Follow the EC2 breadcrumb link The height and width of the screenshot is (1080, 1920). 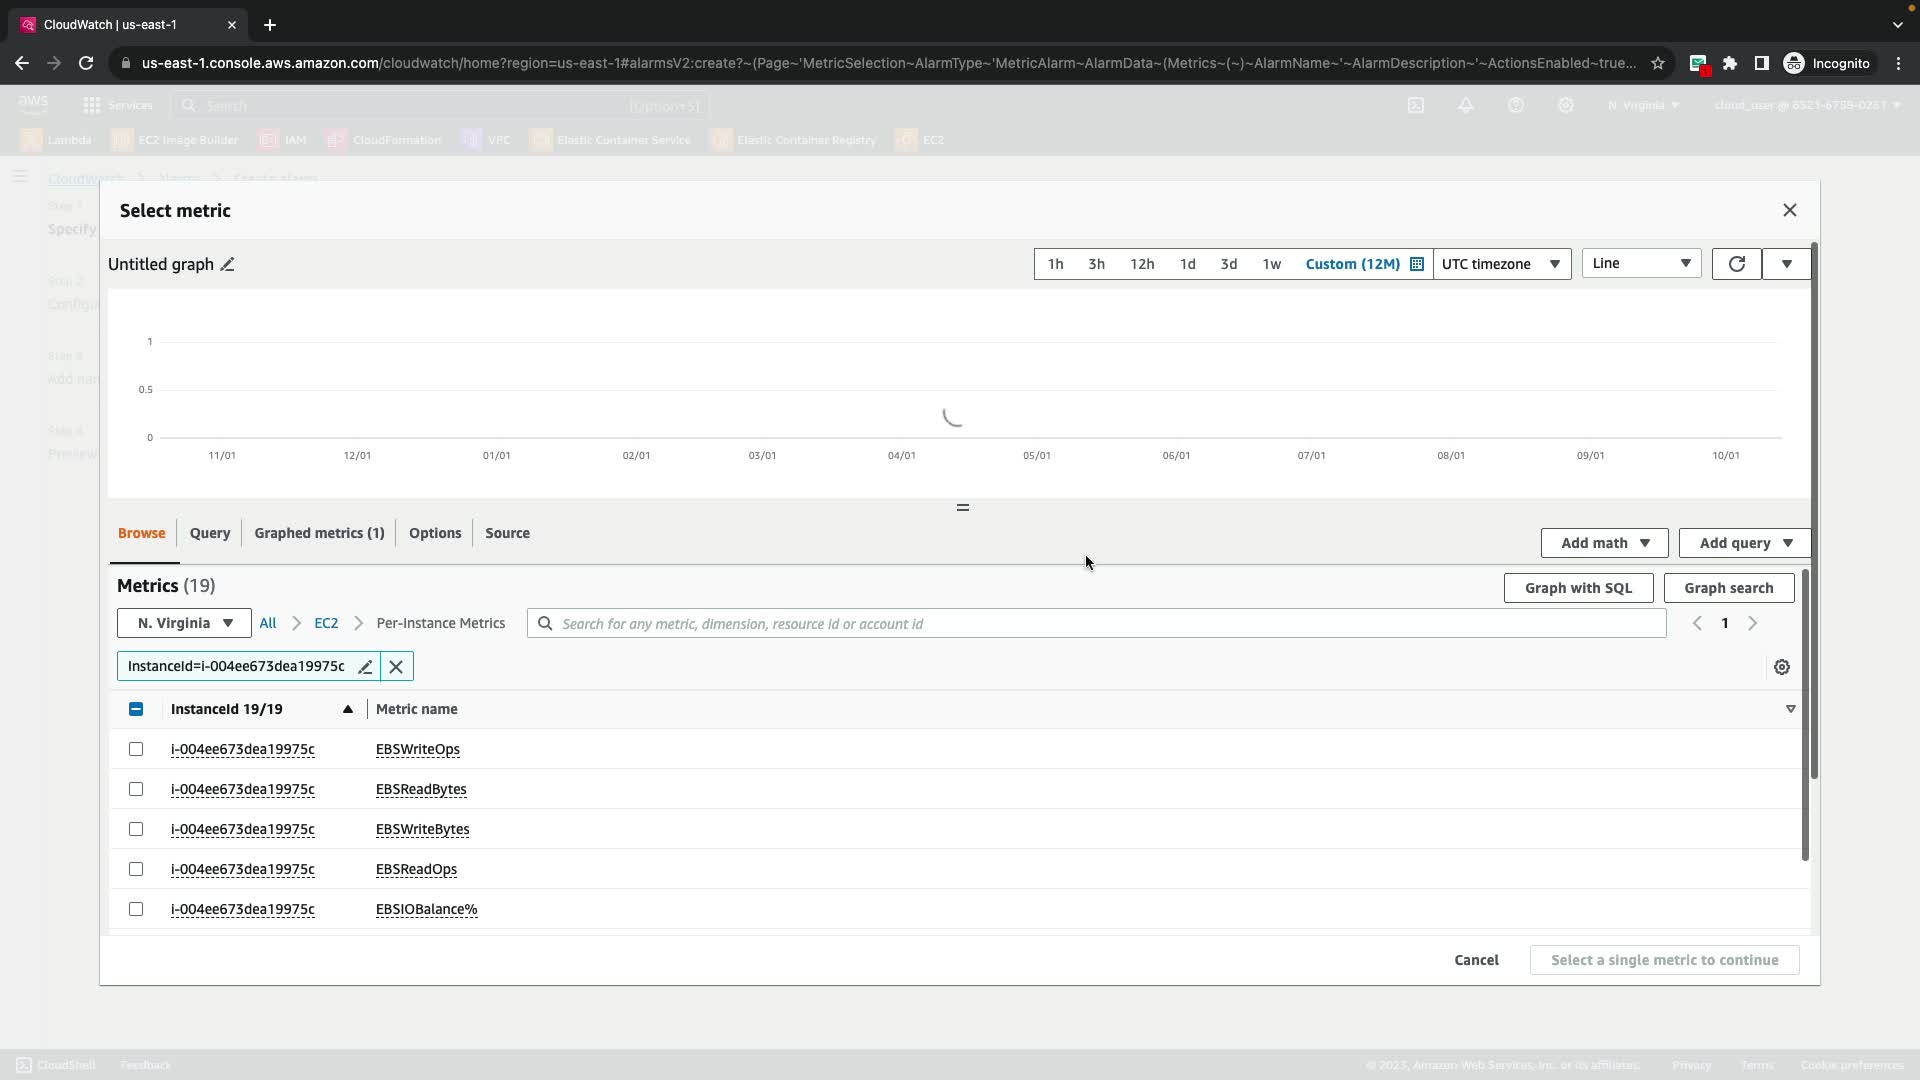coord(326,623)
